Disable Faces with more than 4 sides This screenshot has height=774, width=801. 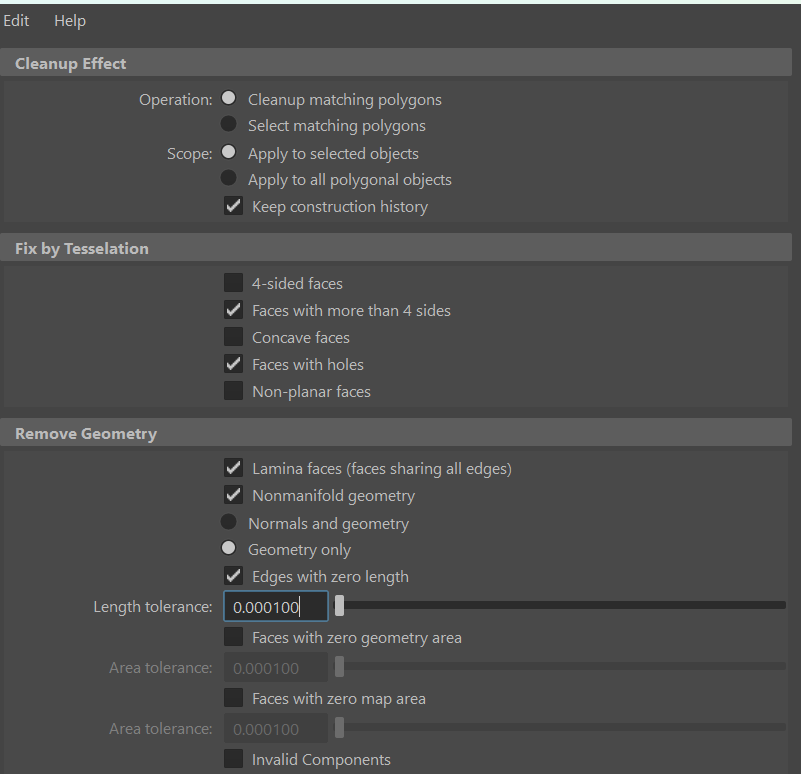coord(234,310)
